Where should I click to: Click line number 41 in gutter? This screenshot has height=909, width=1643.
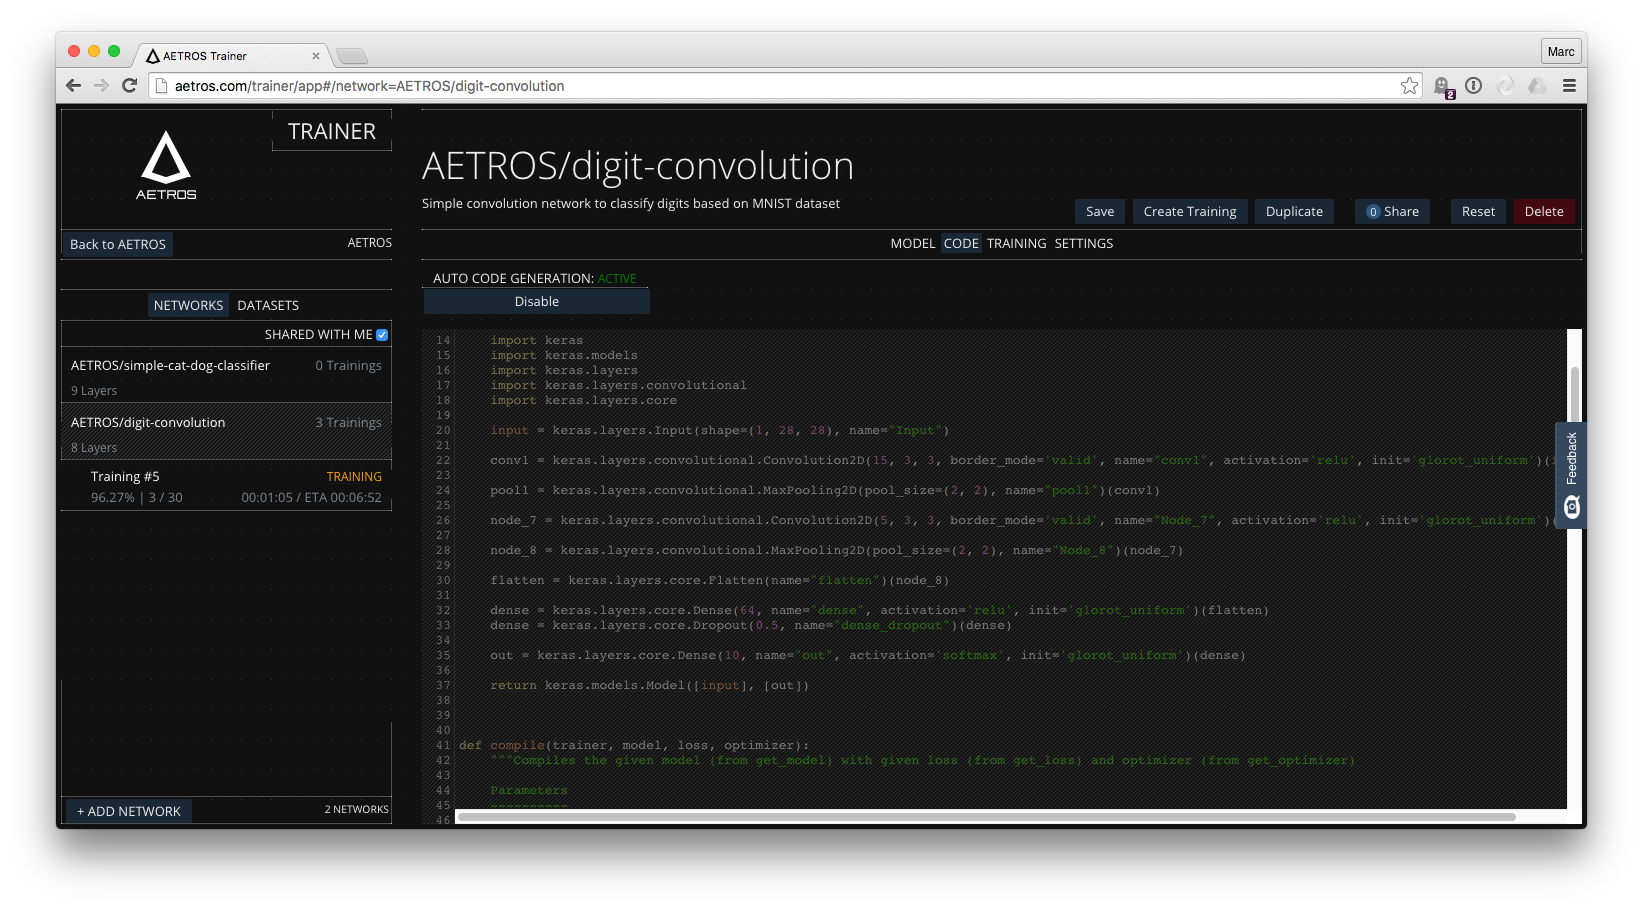click(x=443, y=746)
